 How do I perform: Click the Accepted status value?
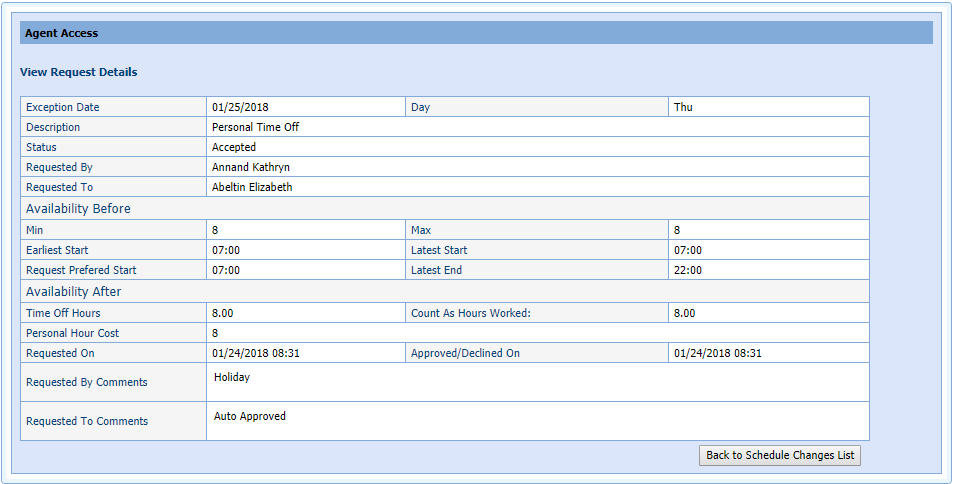coord(234,147)
